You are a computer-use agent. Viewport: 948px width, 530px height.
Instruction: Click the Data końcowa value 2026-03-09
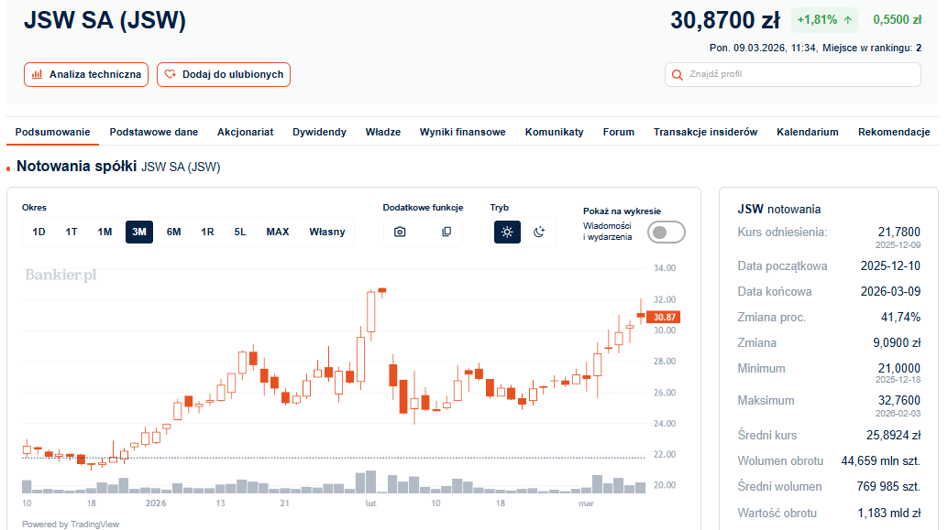click(x=891, y=292)
